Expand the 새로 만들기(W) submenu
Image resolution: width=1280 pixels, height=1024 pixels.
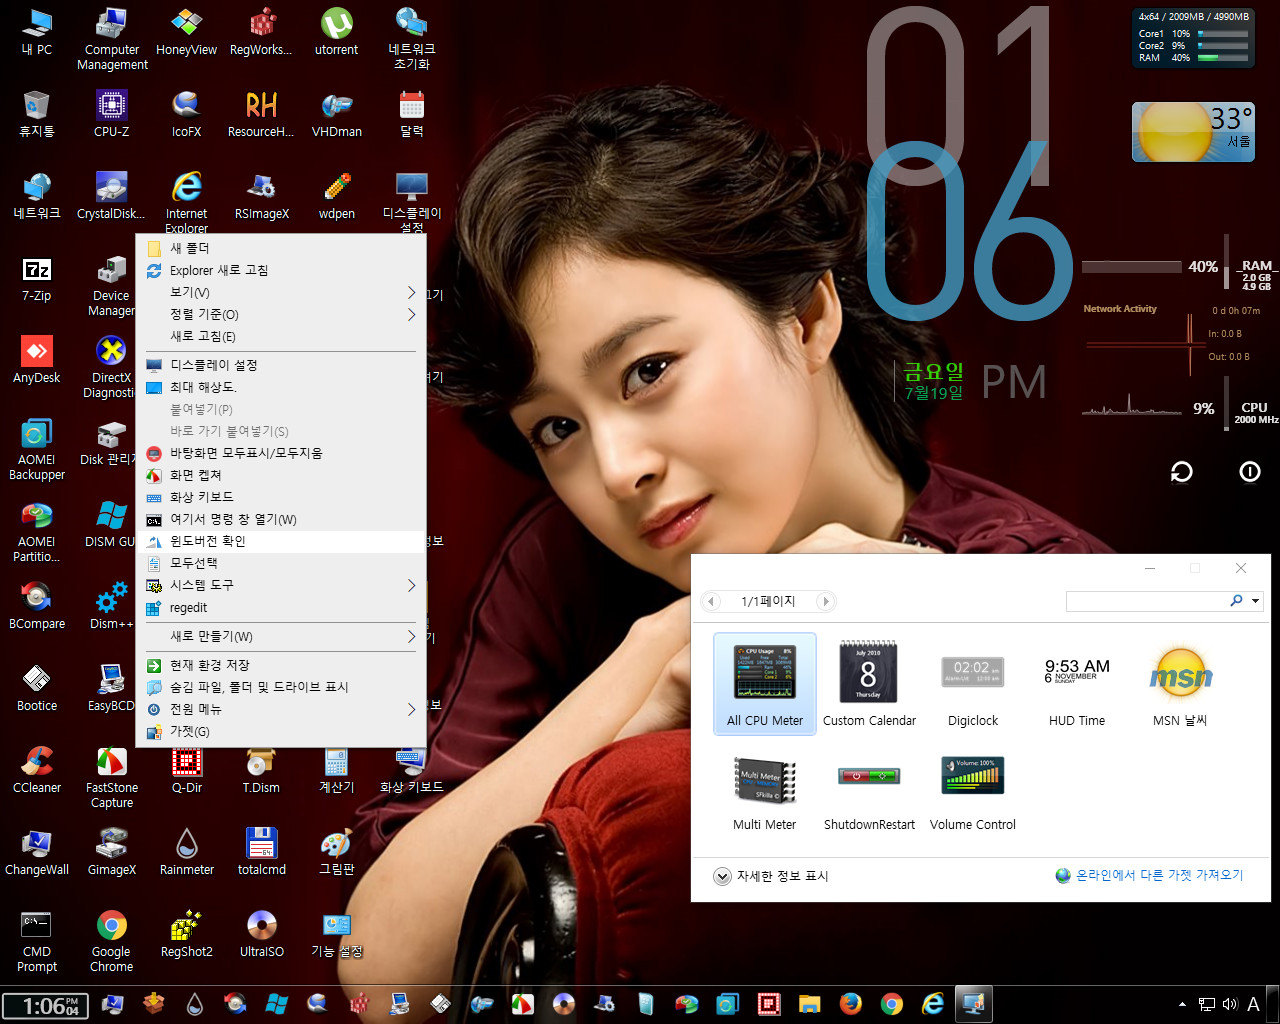(280, 636)
